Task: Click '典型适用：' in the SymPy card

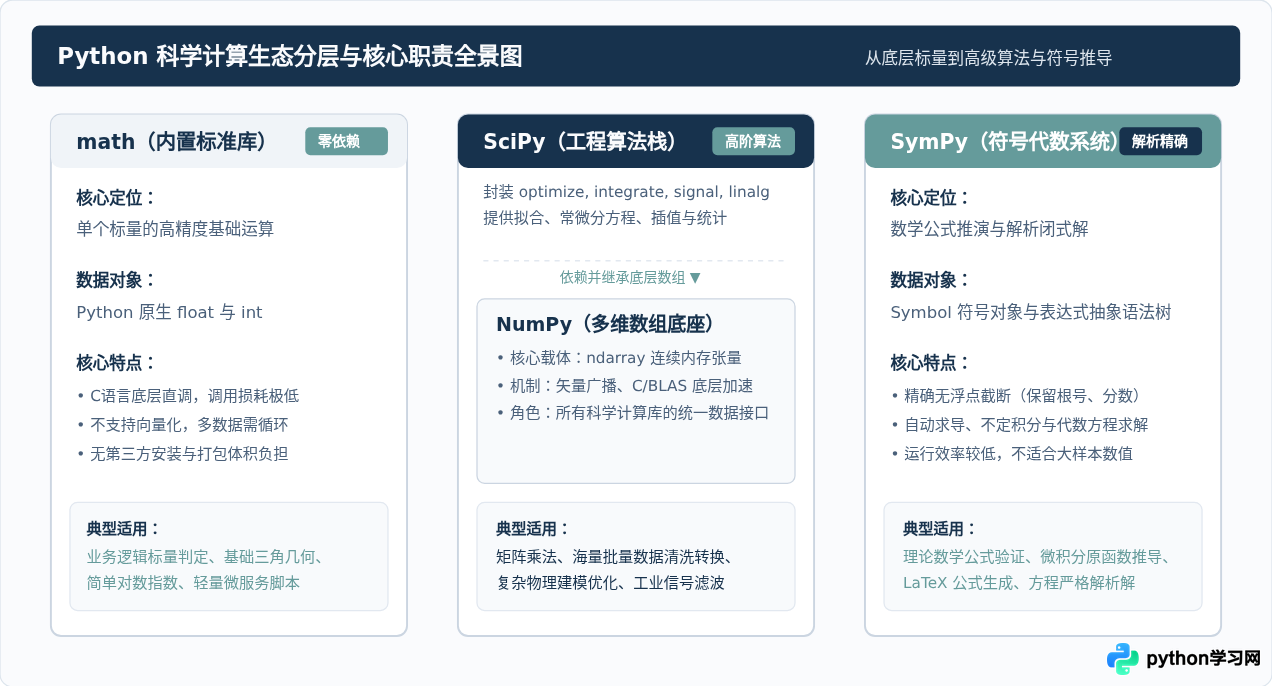Action: pos(941,528)
